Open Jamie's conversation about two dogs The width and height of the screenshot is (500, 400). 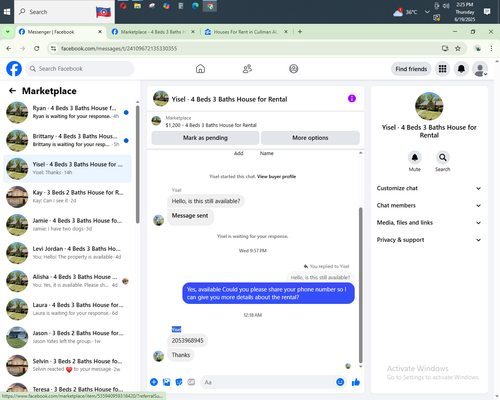(67, 225)
